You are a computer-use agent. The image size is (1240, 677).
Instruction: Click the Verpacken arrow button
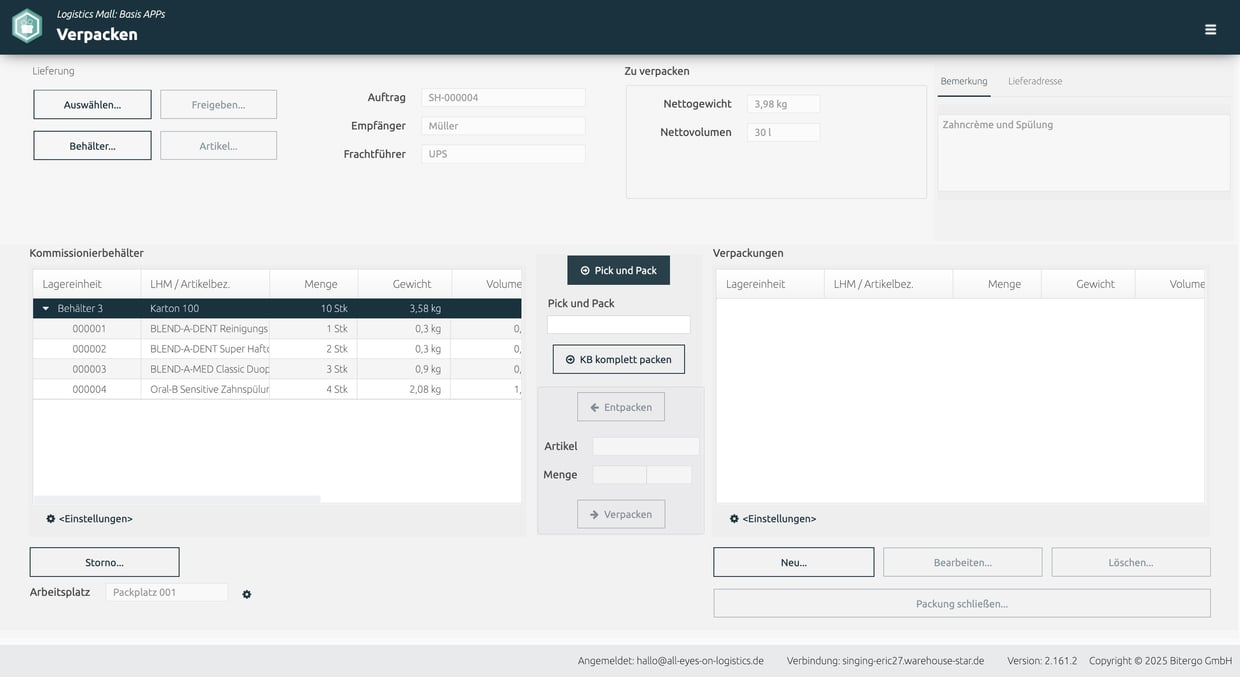620,514
